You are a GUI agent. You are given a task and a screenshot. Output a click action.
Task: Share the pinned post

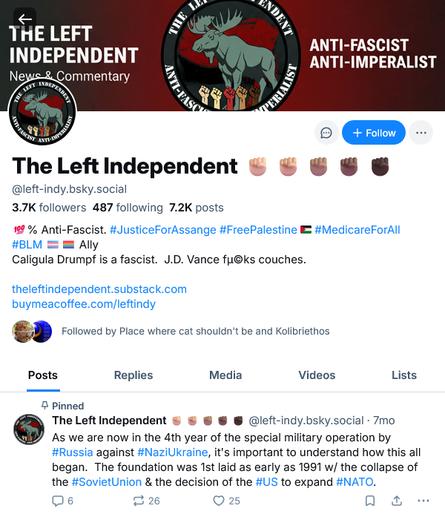396,500
